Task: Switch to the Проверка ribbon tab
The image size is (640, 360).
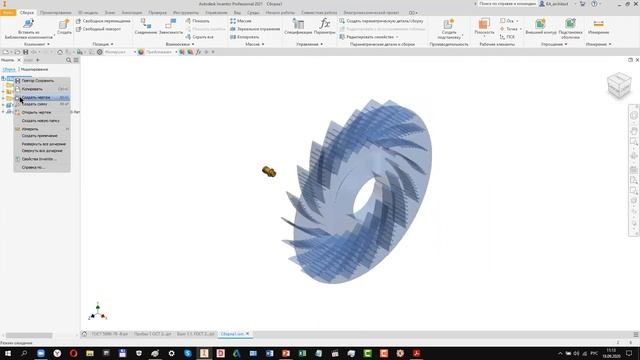Action: (157, 13)
